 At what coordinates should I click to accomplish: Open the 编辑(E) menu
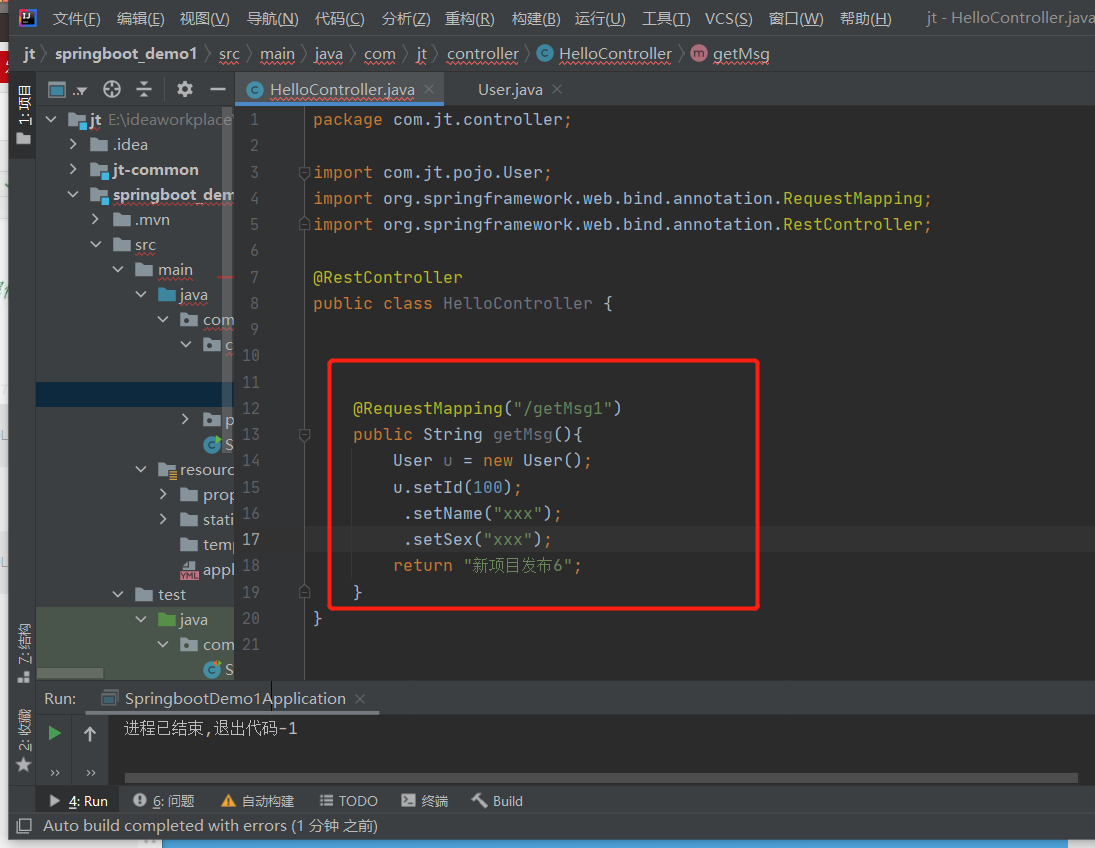tap(140, 19)
